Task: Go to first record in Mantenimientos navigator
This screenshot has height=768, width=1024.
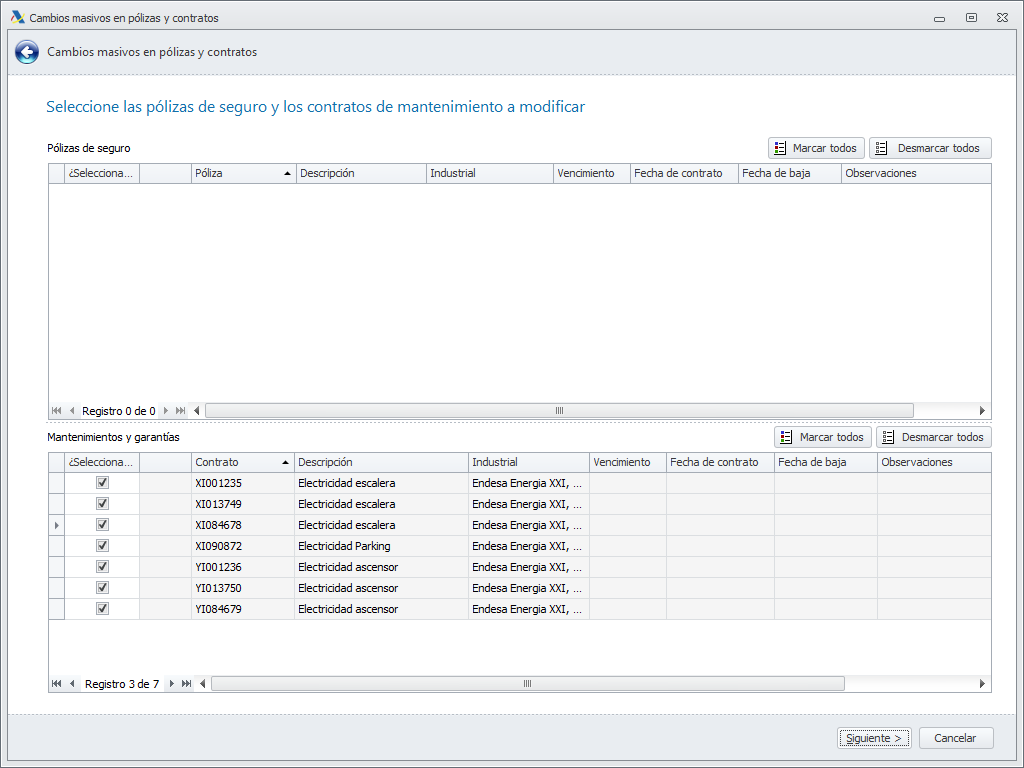Action: (56, 684)
